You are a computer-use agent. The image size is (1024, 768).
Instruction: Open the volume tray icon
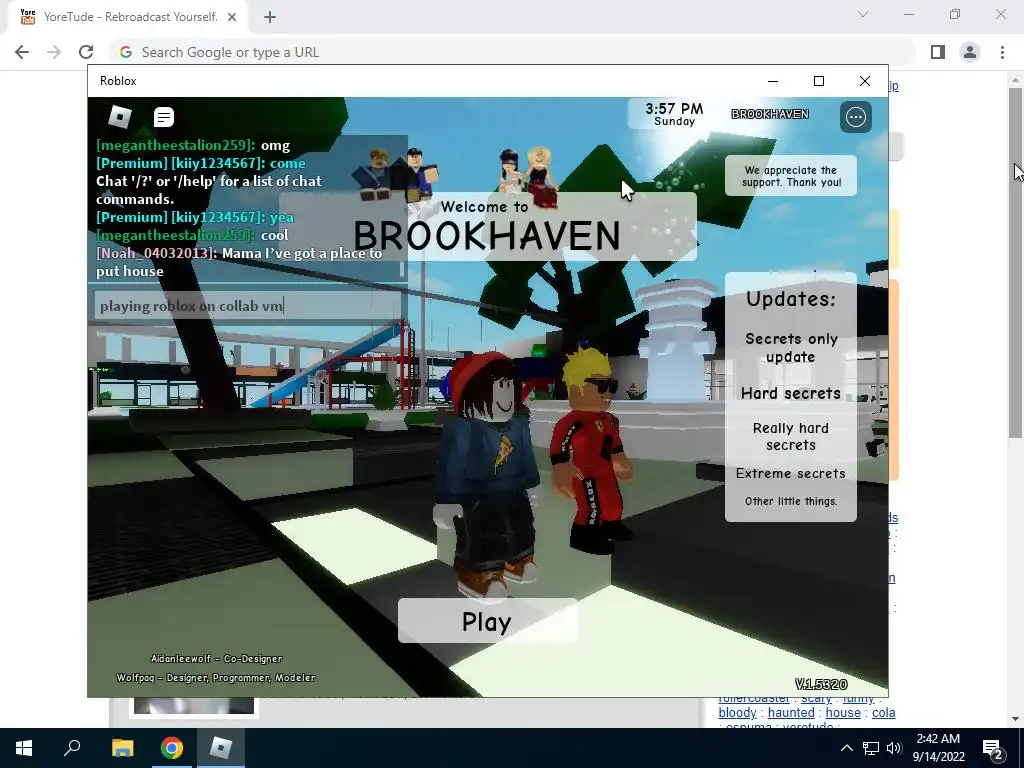[x=894, y=748]
